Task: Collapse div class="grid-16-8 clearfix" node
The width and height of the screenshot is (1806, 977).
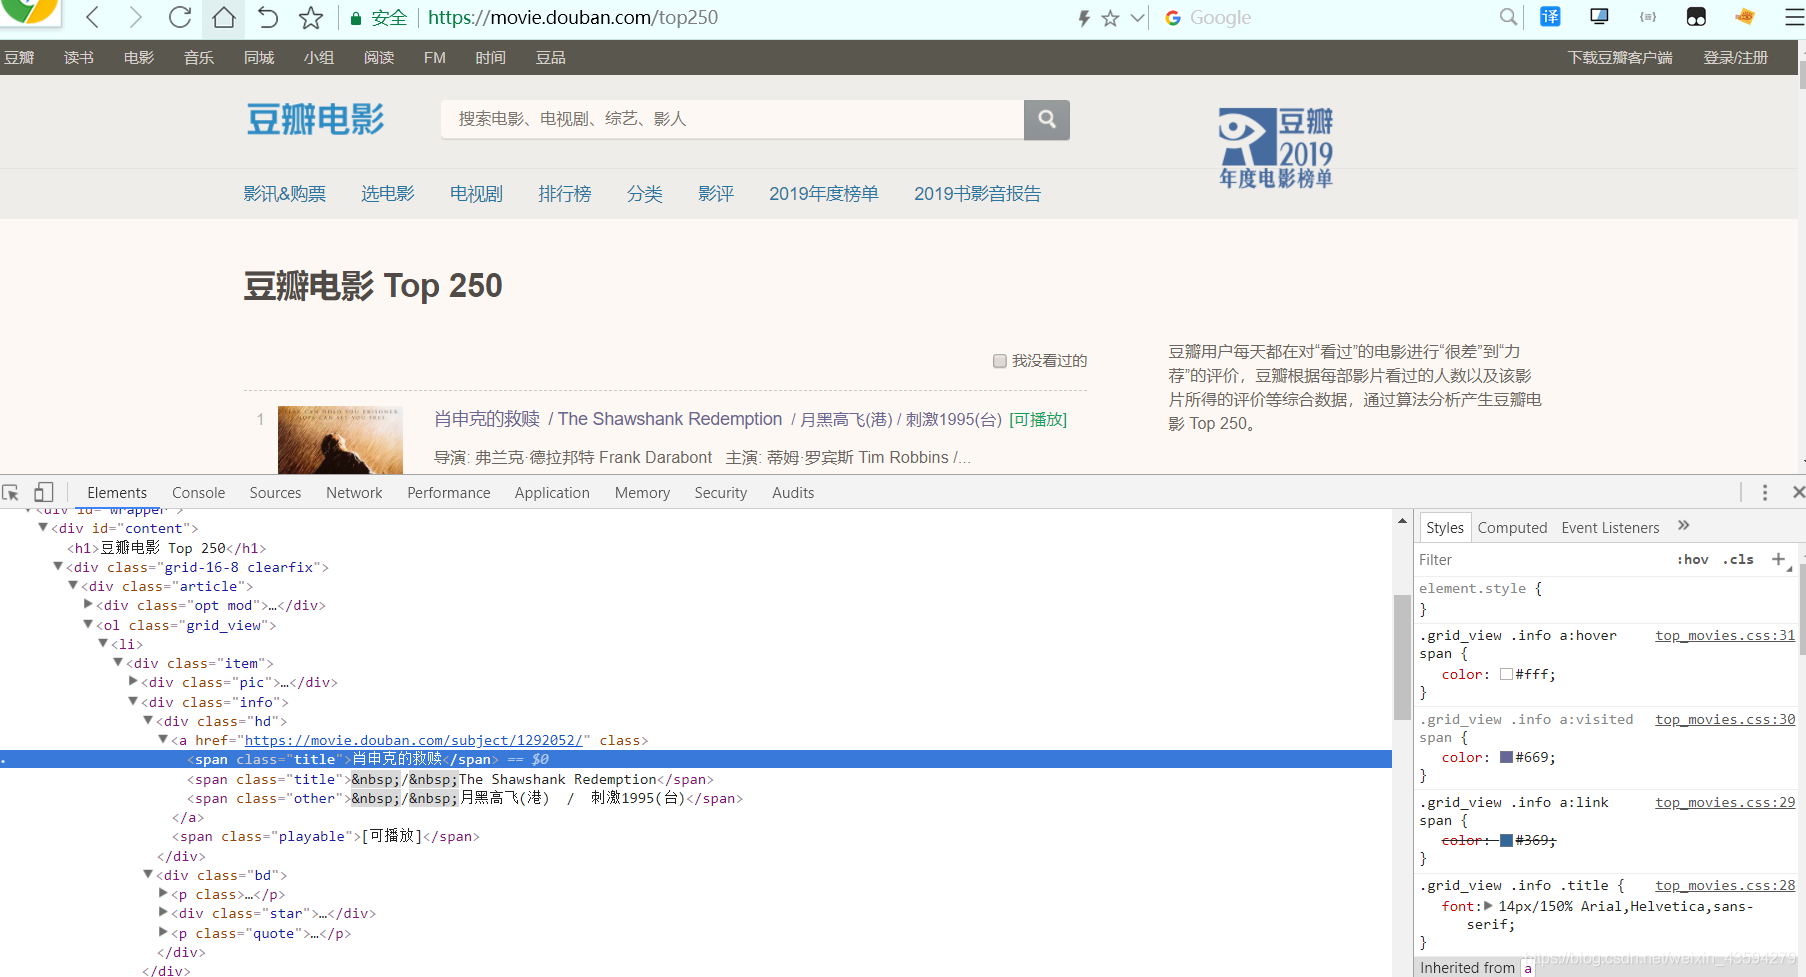Action: pyautogui.click(x=58, y=566)
